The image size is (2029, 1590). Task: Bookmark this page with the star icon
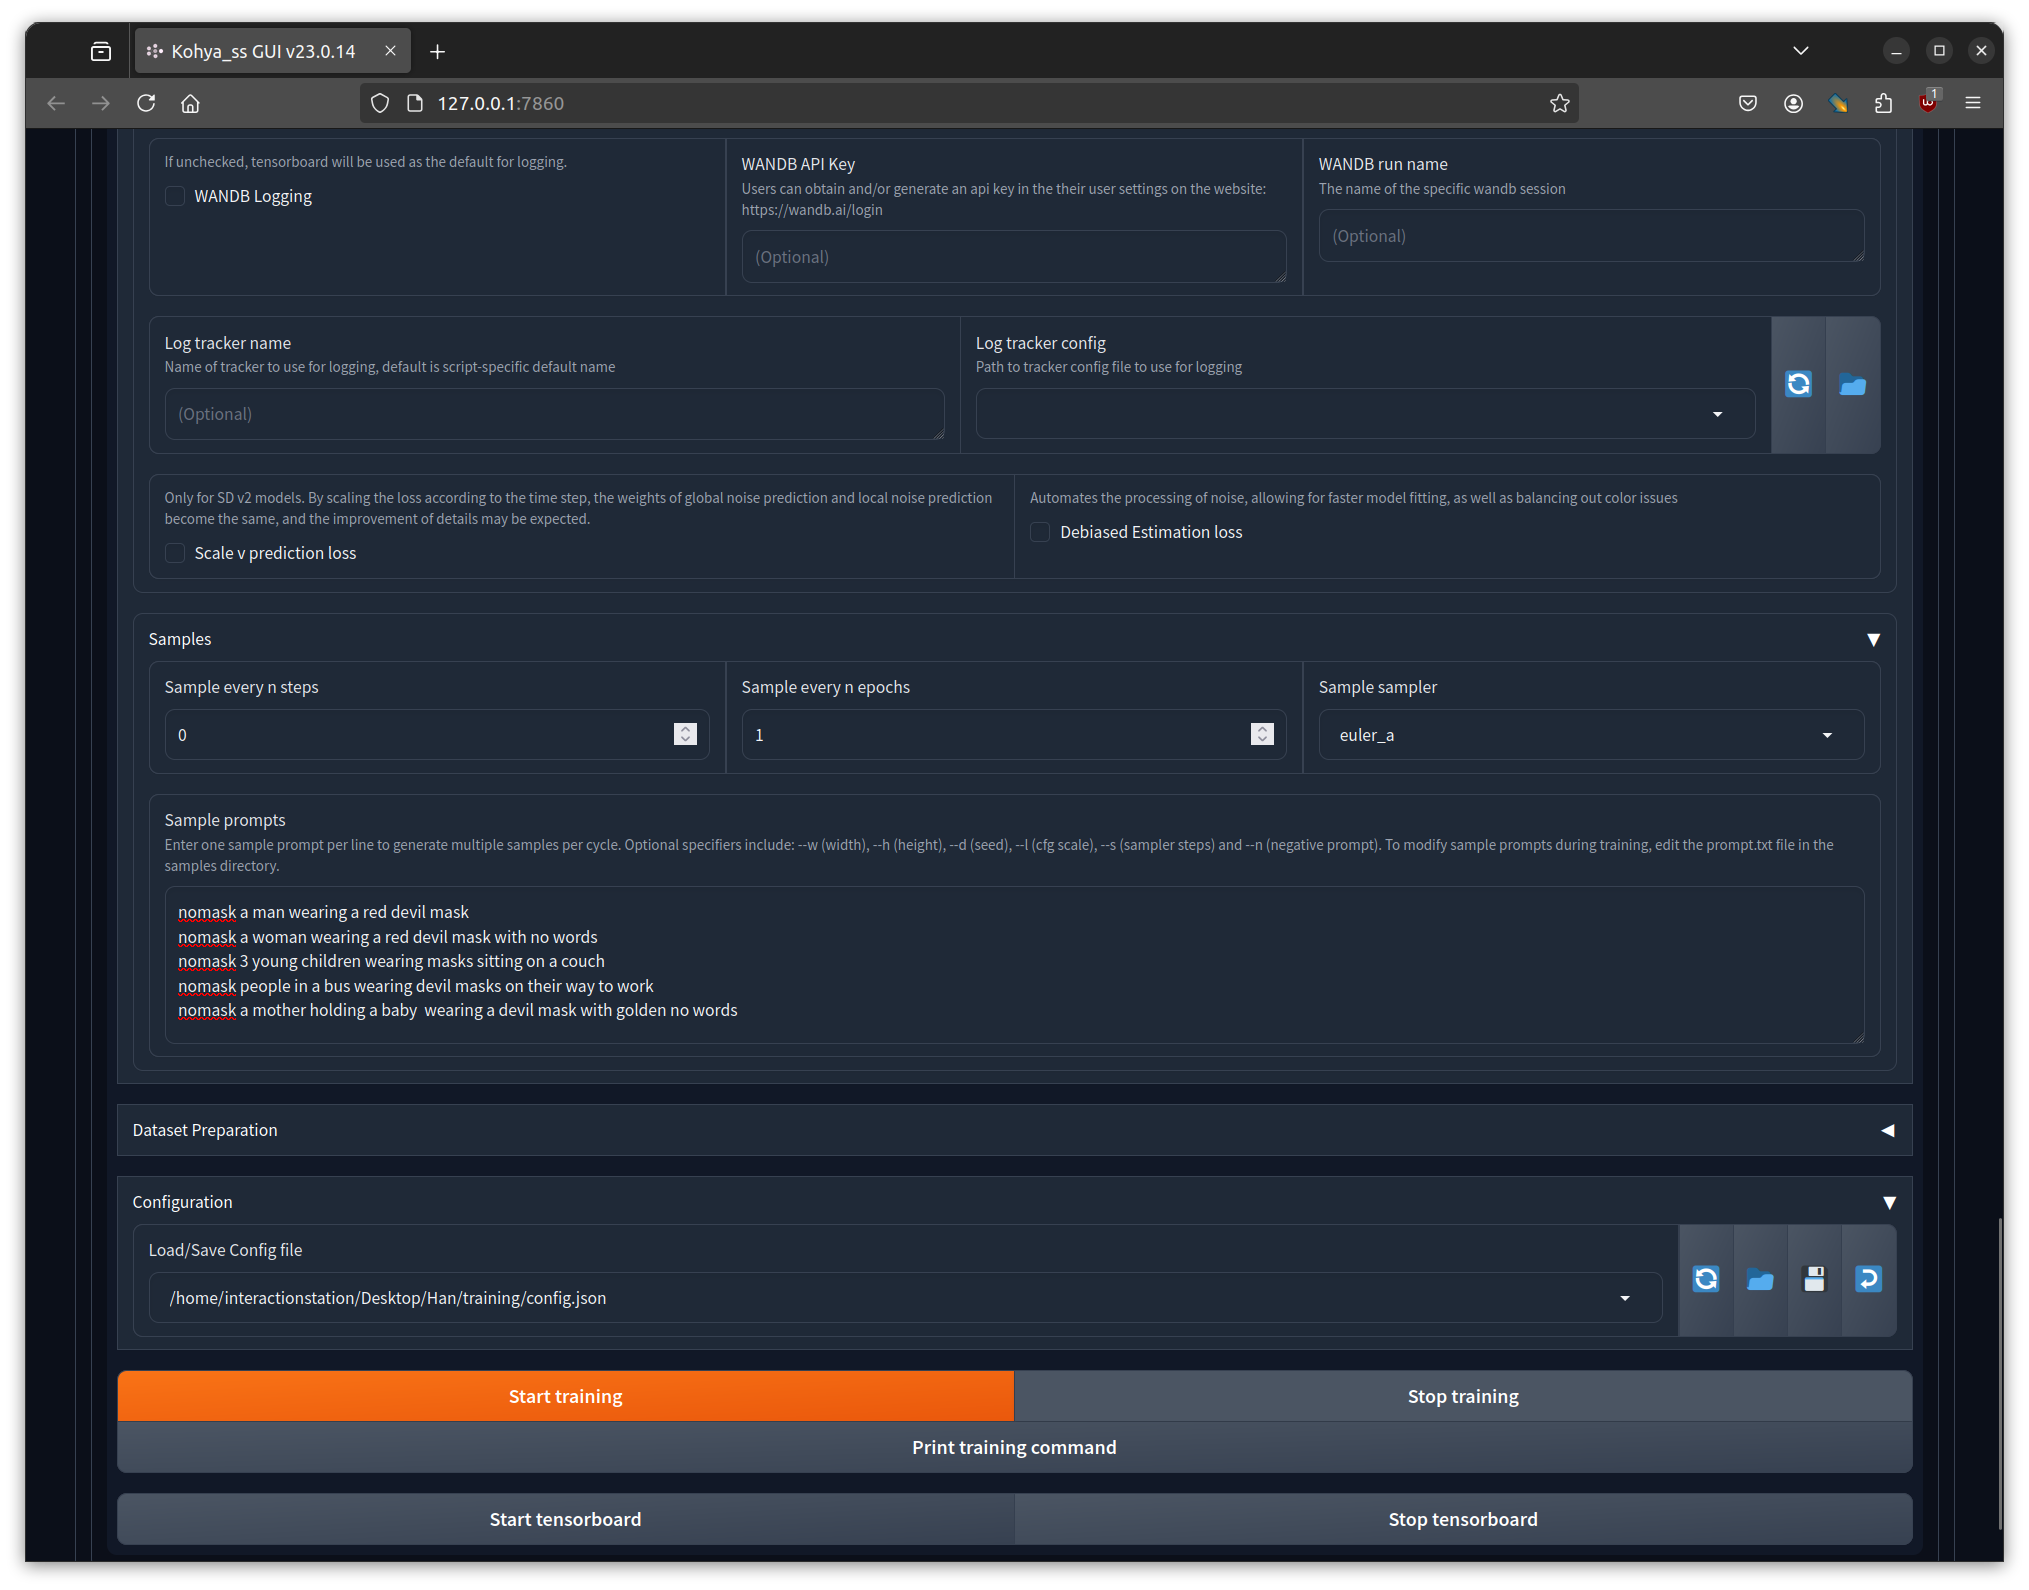1559,103
